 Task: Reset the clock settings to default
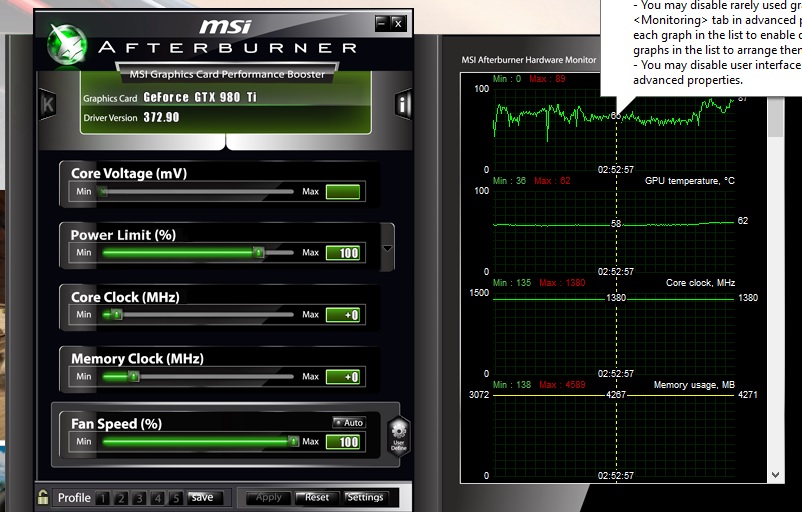[317, 497]
